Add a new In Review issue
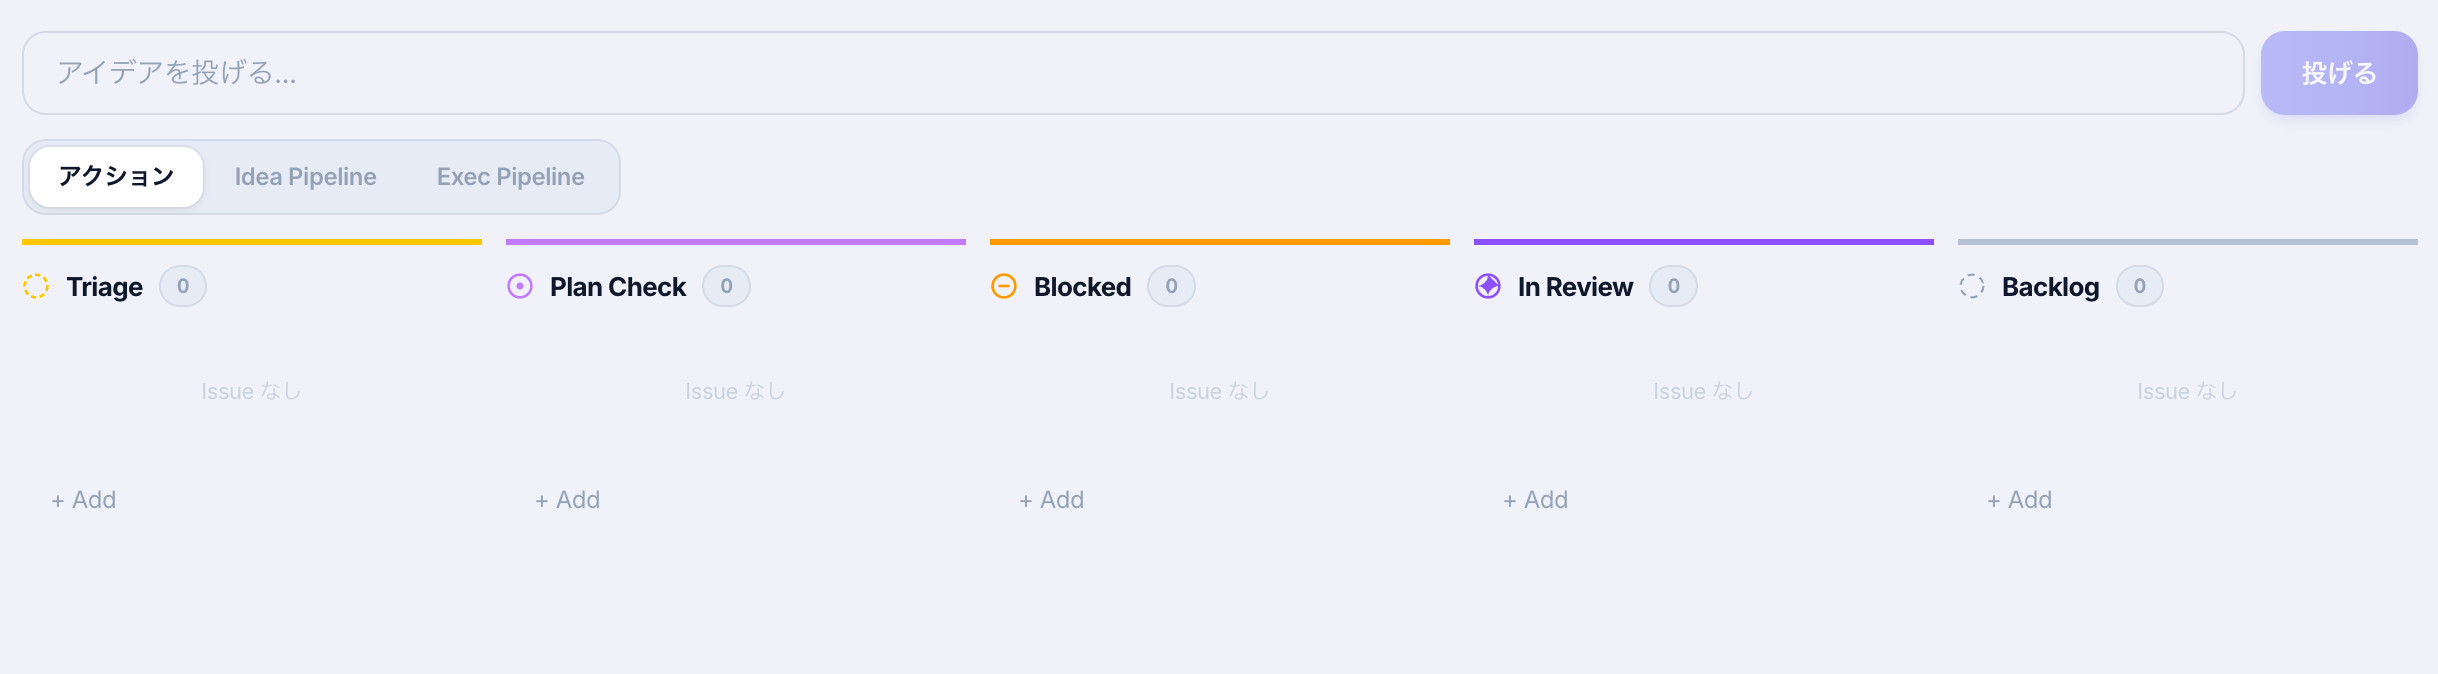The width and height of the screenshot is (2438, 674). tap(1536, 500)
